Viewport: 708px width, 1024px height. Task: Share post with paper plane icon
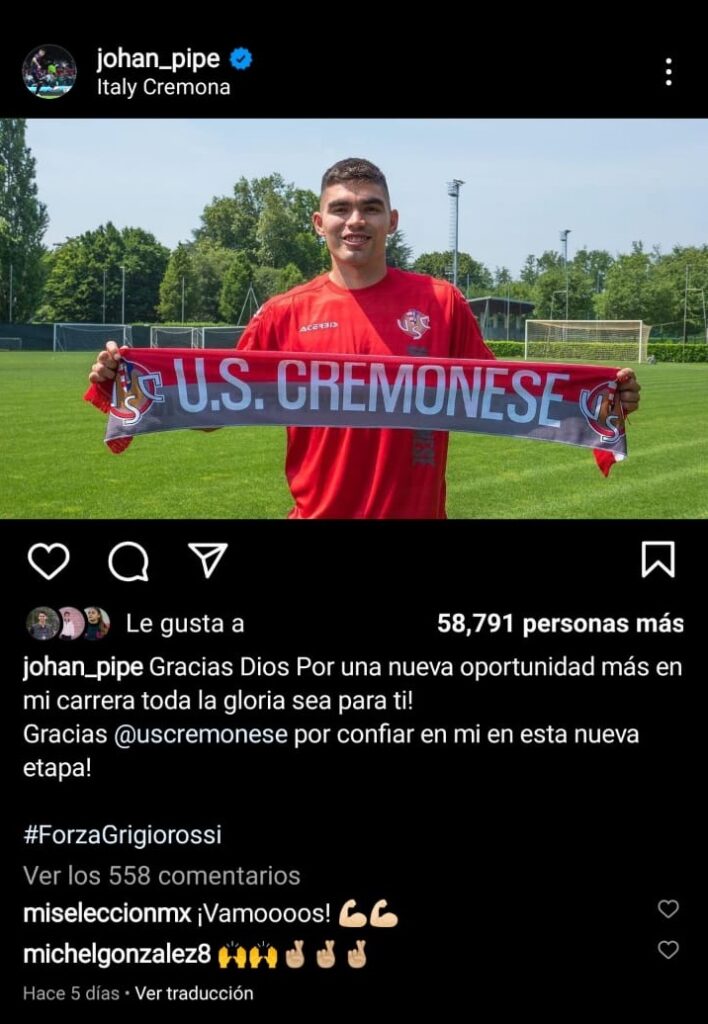click(208, 560)
